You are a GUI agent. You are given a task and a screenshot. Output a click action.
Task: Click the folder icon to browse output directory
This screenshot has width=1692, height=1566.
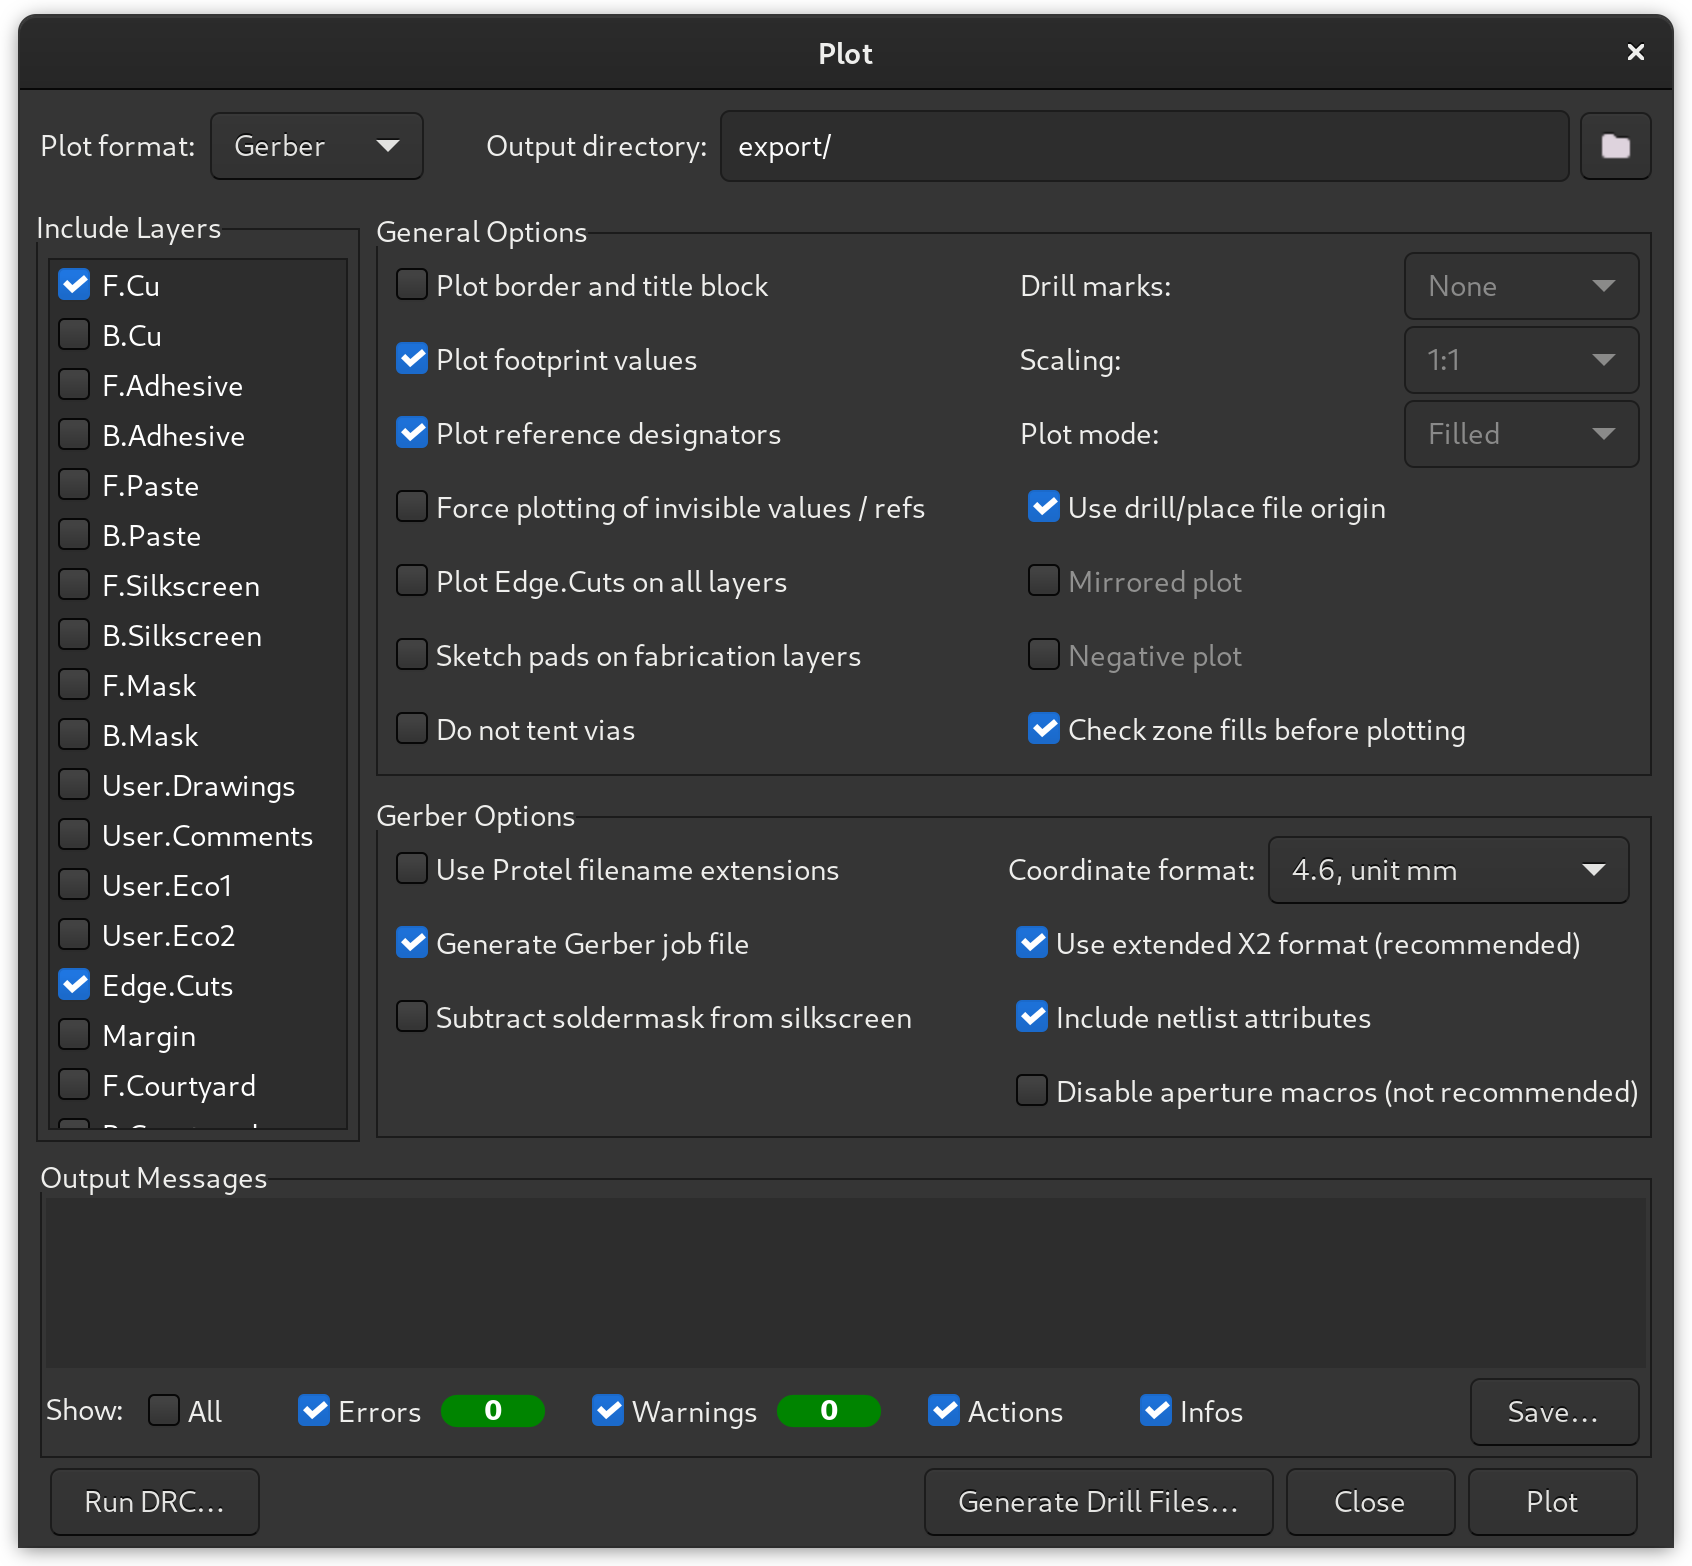pos(1615,146)
